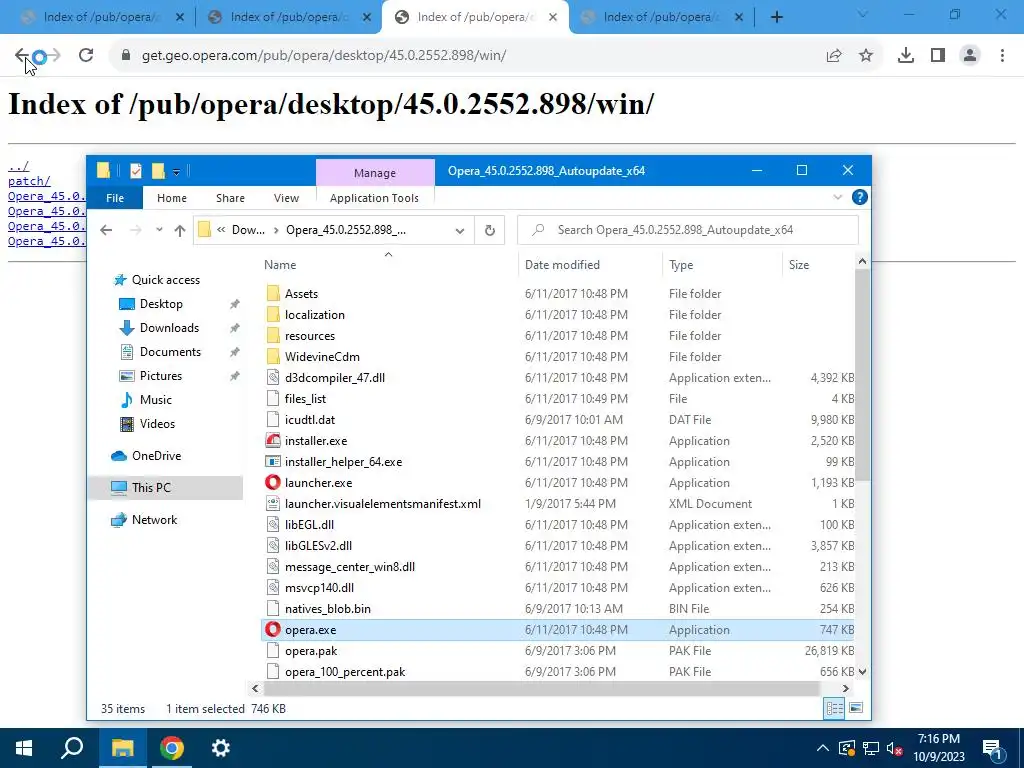The width and height of the screenshot is (1024, 768).
Task: Go back in File Explorer
Action: pyautogui.click(x=106, y=230)
